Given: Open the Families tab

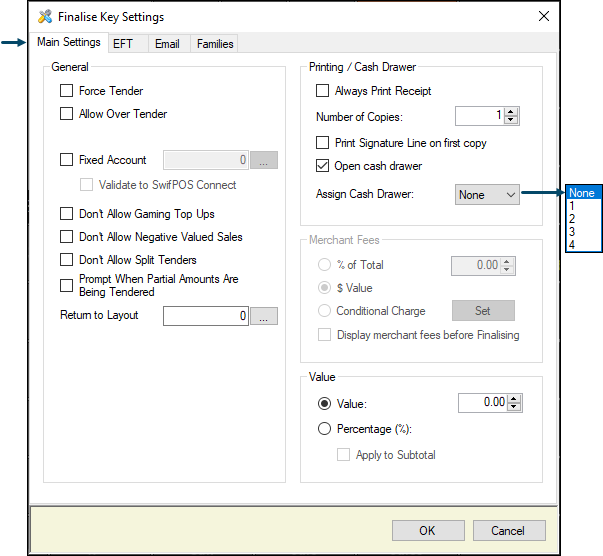Looking at the screenshot, I should click(215, 44).
